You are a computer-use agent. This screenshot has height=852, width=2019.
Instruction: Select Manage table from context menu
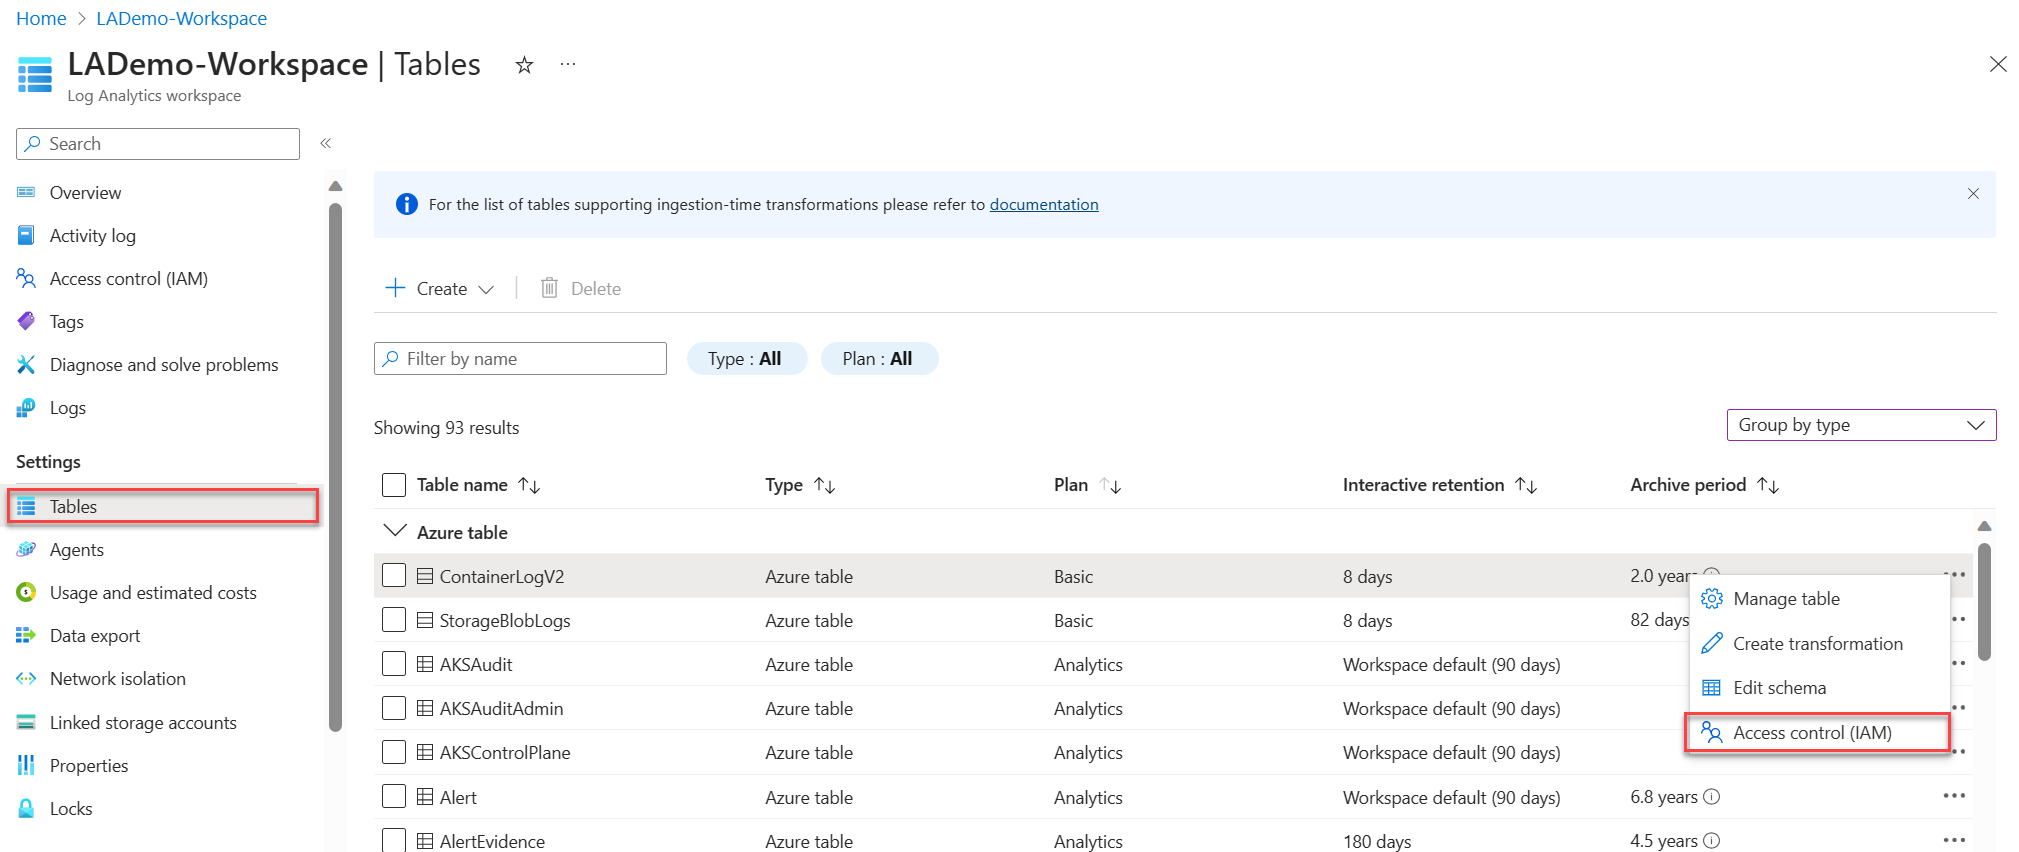tap(1786, 599)
